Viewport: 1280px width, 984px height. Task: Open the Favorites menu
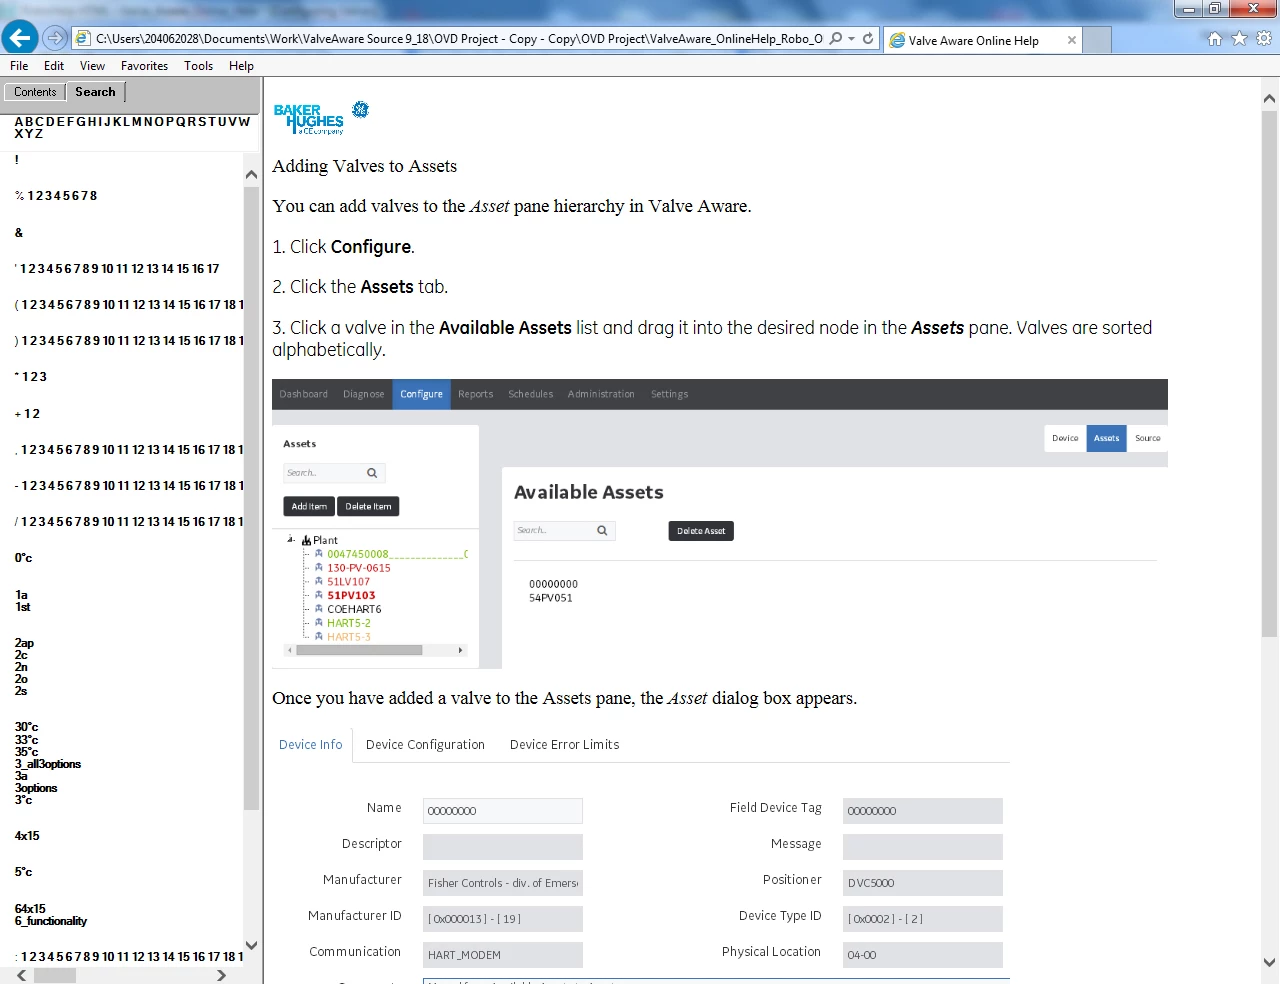(x=144, y=66)
